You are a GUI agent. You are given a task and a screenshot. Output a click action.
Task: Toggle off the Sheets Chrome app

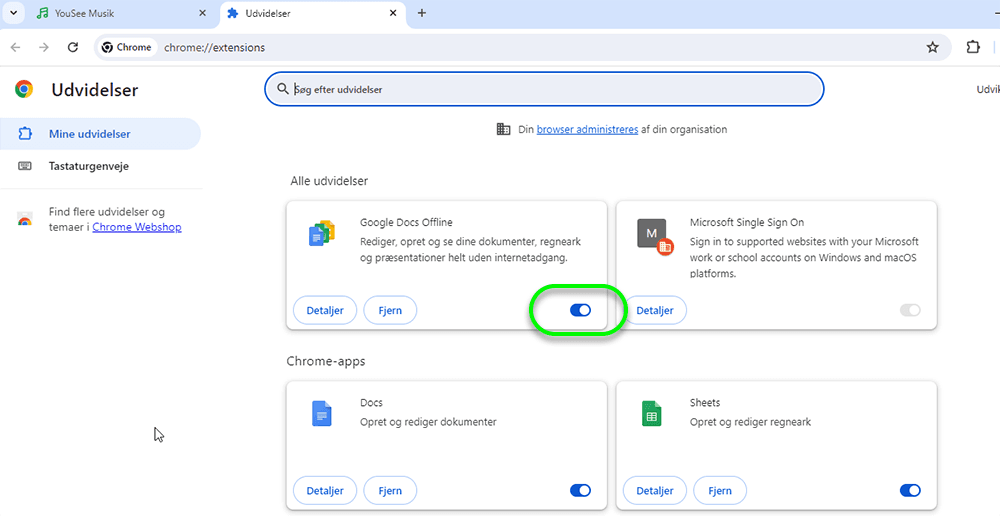tap(910, 490)
